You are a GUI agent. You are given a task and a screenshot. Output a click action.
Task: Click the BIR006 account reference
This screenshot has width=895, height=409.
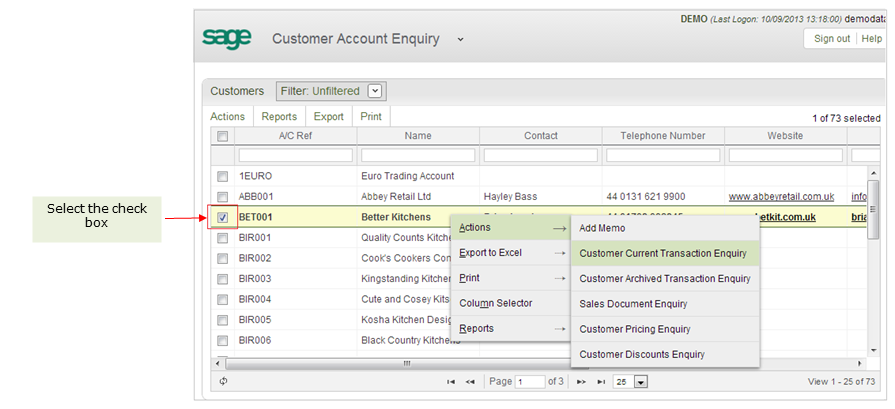pos(255,340)
